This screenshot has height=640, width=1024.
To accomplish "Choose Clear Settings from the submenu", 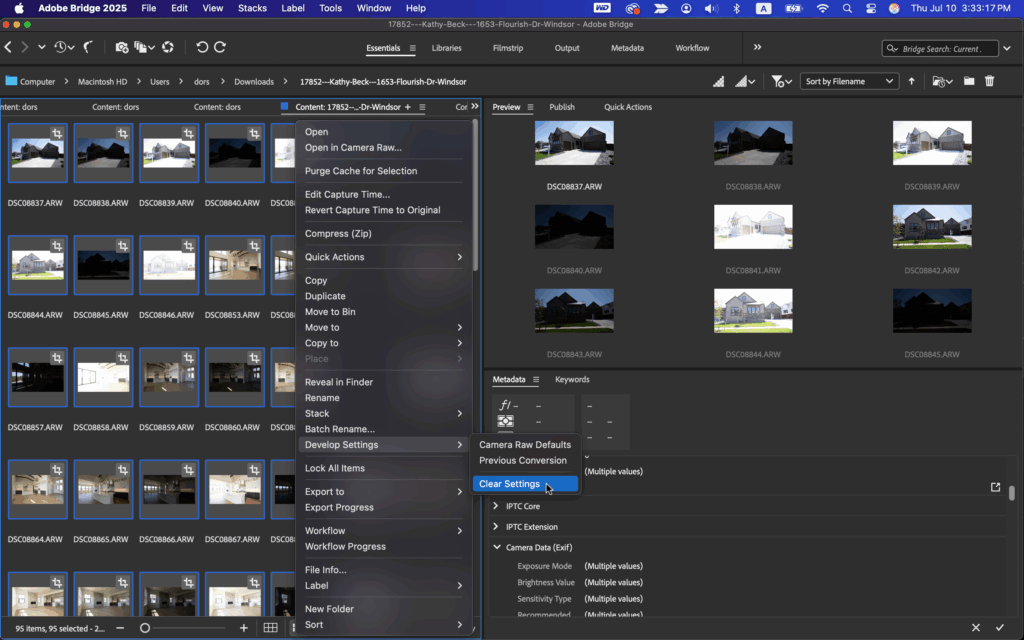I will (x=509, y=484).
